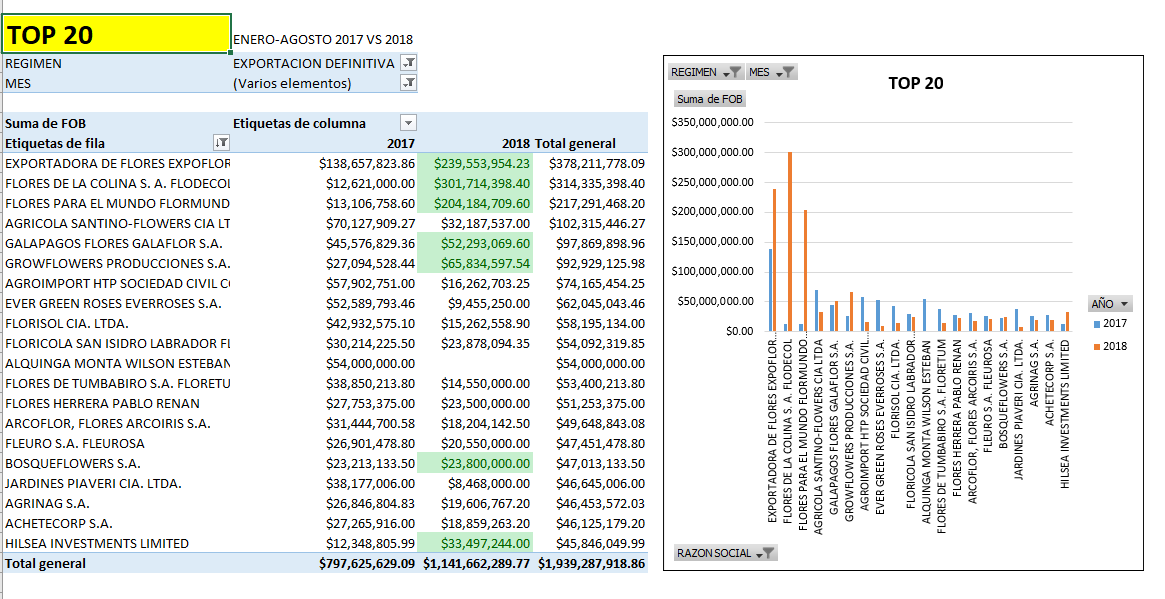Select the green cell $23,800,000.00

tap(475, 464)
